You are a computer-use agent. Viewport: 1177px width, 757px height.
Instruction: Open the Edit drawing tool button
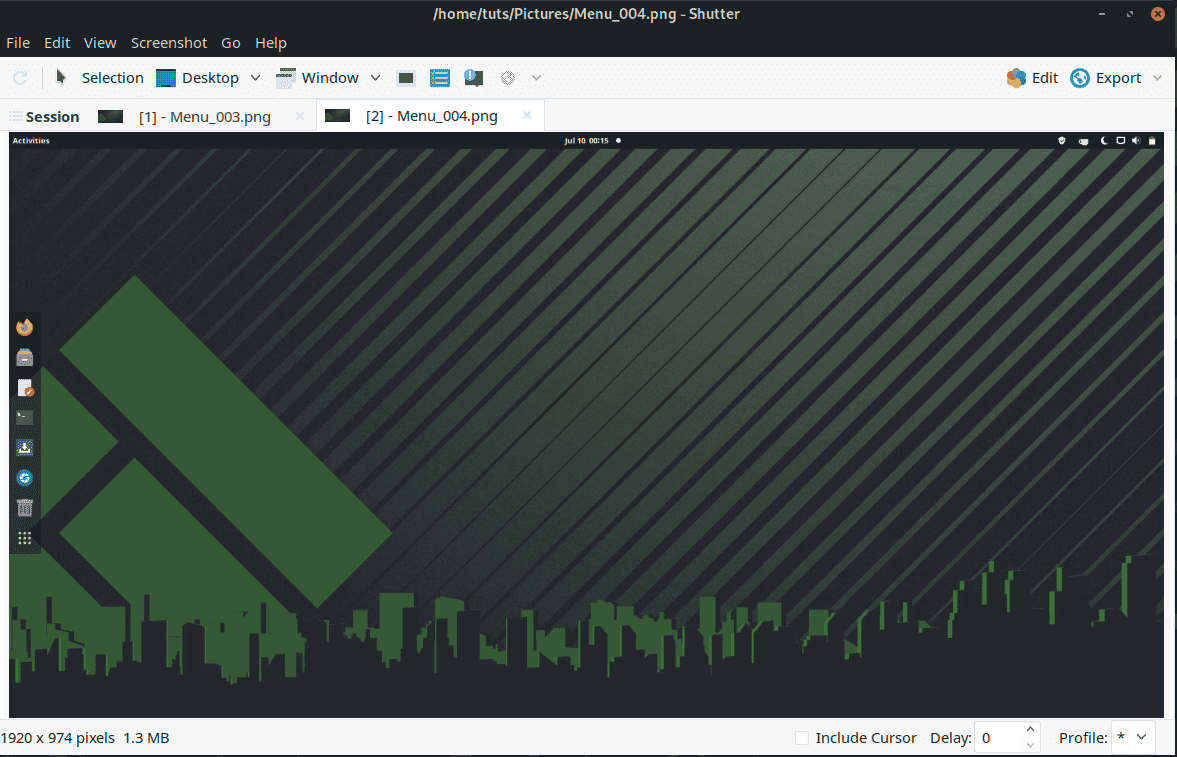(1032, 78)
